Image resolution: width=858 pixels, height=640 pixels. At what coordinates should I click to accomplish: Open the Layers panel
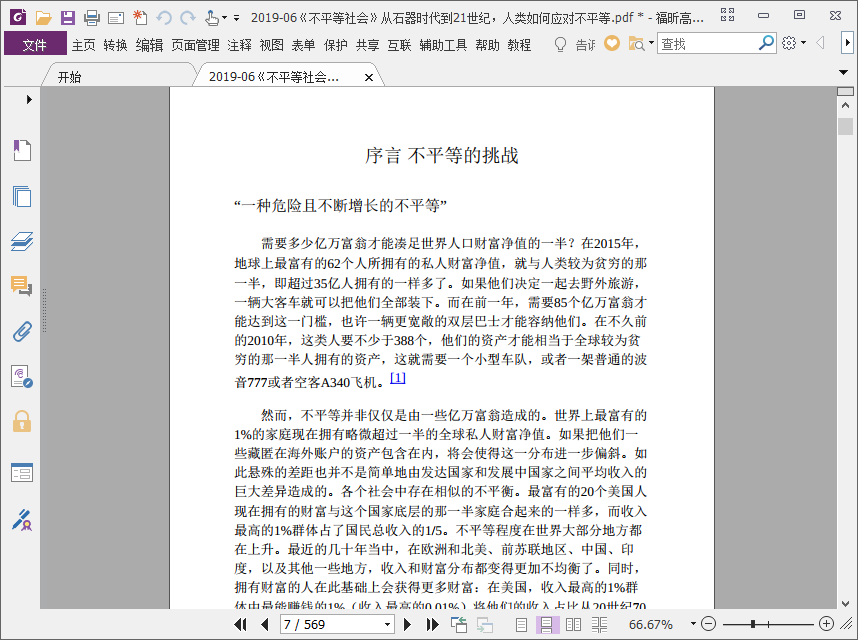click(x=22, y=241)
